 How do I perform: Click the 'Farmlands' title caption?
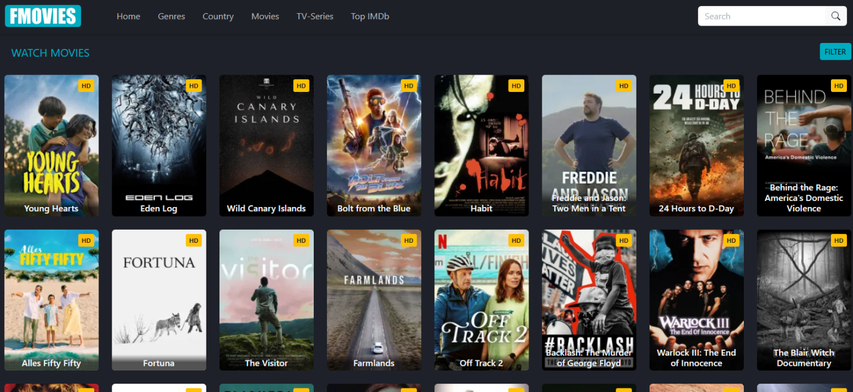(x=374, y=363)
